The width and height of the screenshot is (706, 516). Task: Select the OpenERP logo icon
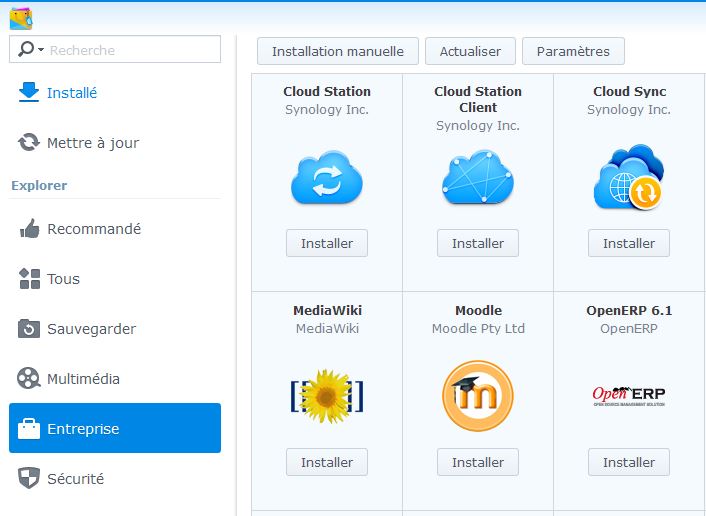click(x=628, y=396)
